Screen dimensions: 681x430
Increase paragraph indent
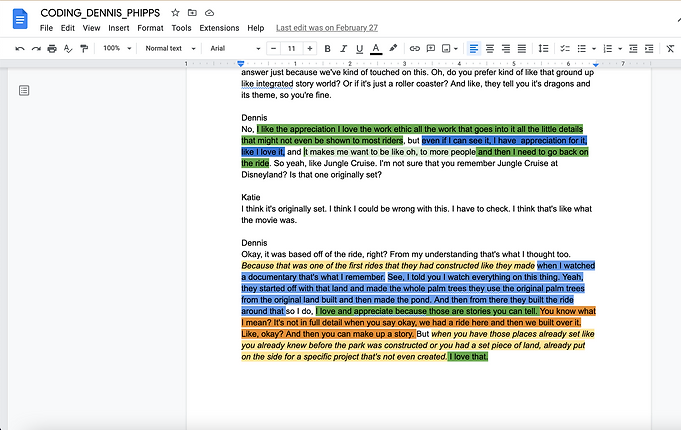(x=649, y=49)
